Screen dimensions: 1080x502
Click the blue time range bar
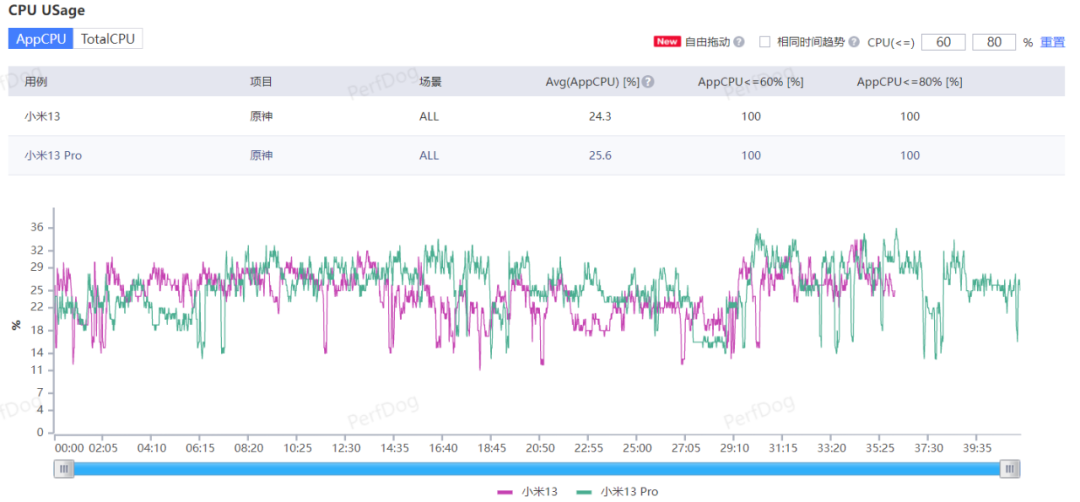(537, 469)
